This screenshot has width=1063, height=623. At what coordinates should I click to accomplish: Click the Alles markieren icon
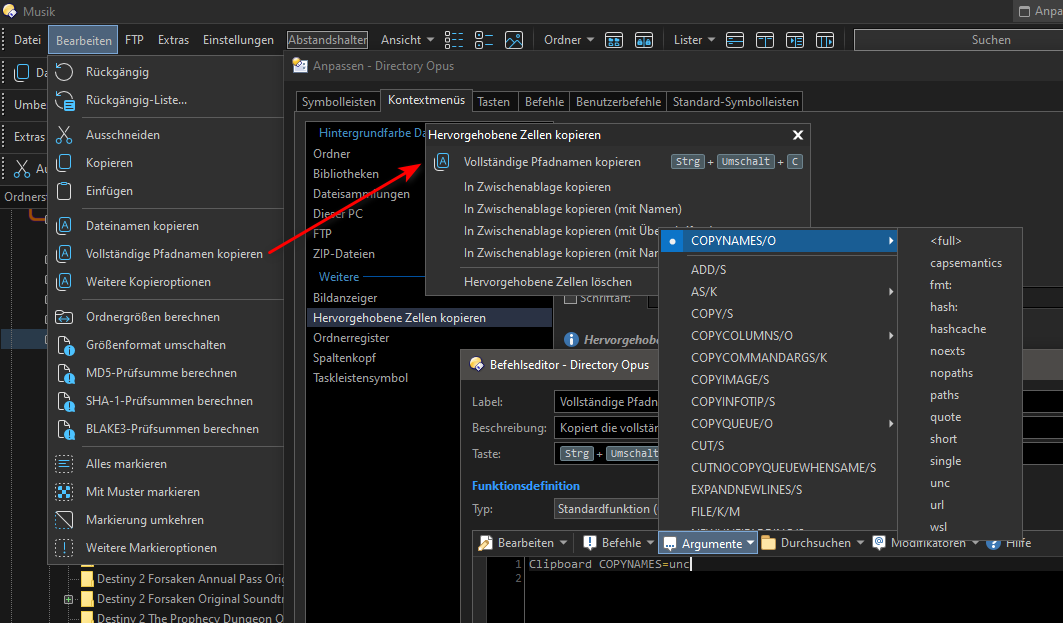64,464
